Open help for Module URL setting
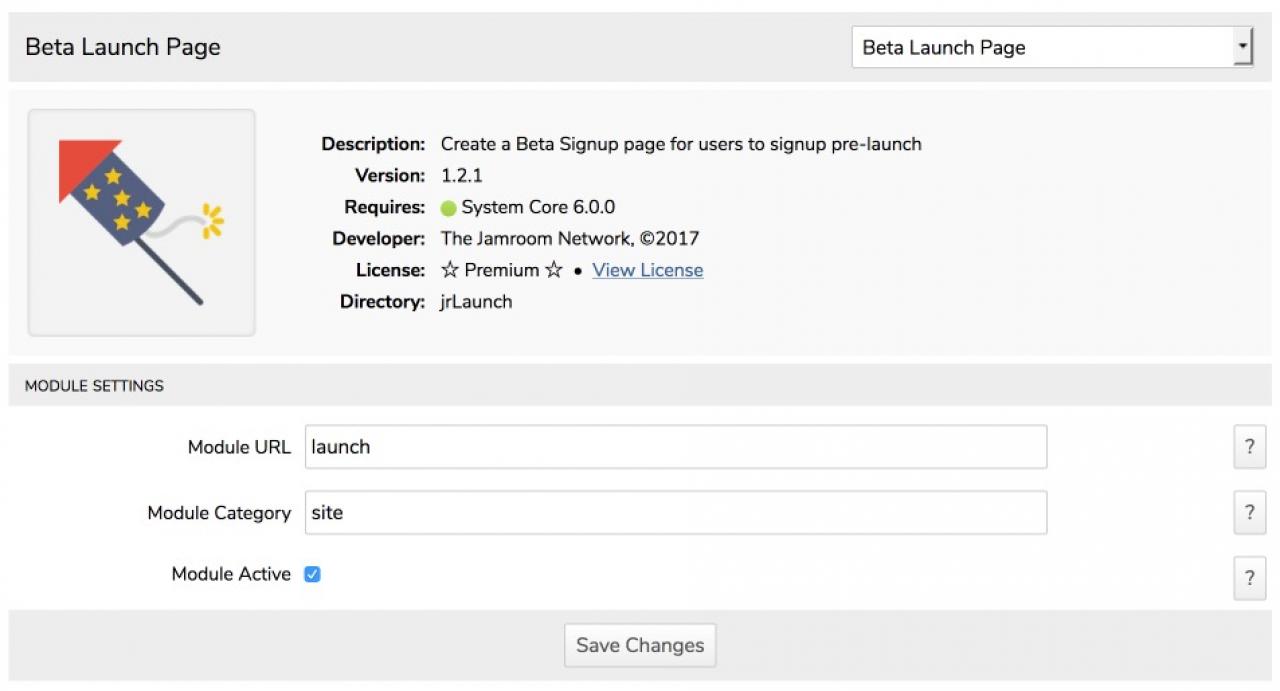The width and height of the screenshot is (1280, 691). coord(1249,447)
